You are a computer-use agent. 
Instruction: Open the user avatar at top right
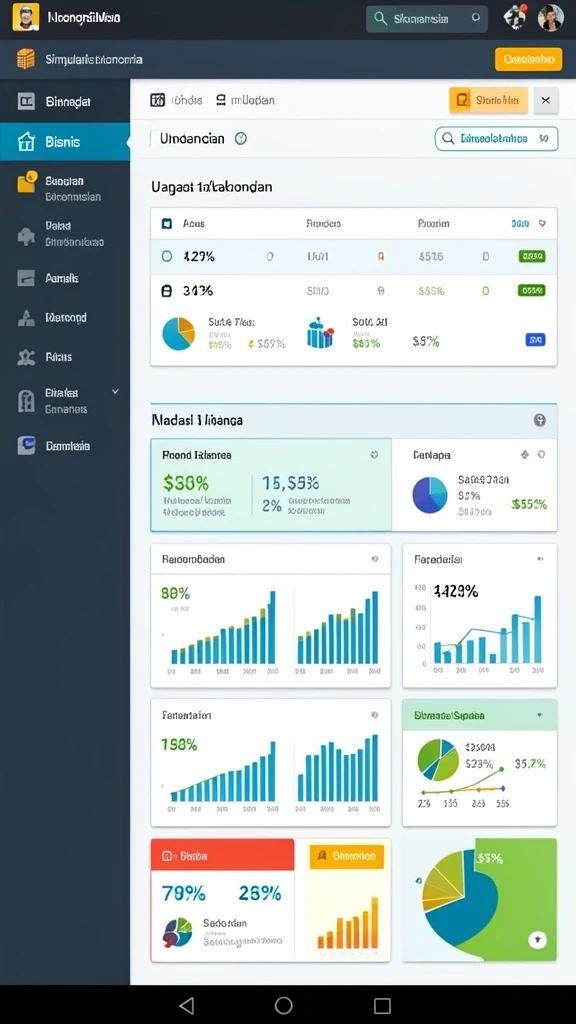click(x=551, y=18)
